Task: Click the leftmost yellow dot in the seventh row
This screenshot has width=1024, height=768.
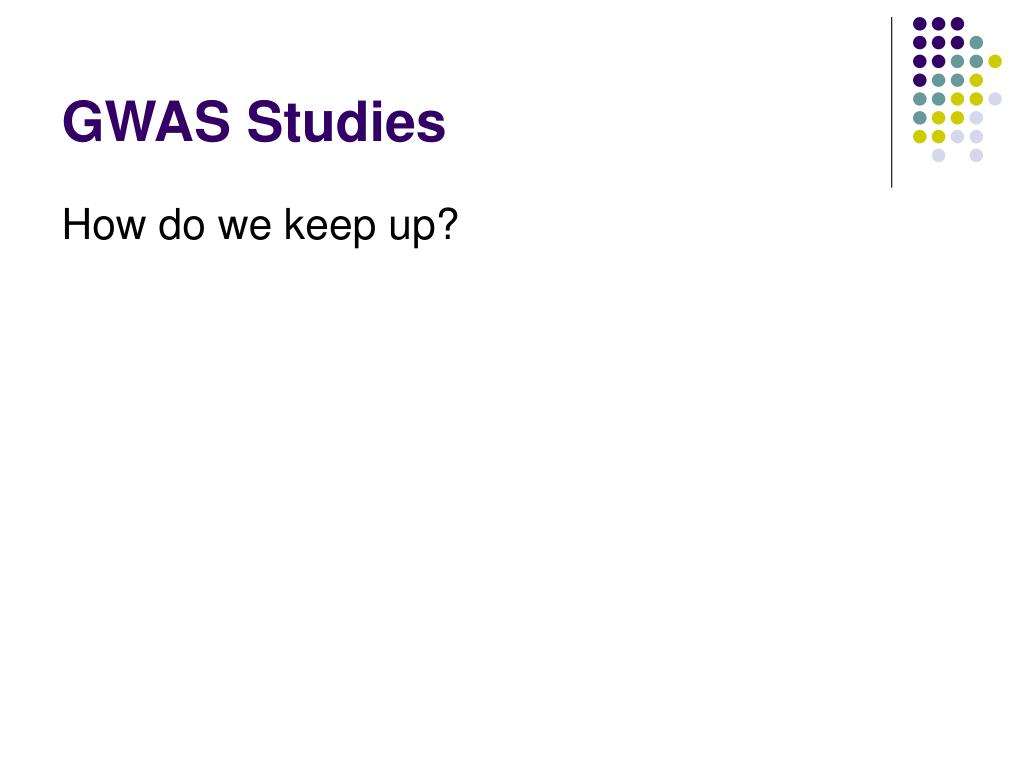Action: click(920, 136)
